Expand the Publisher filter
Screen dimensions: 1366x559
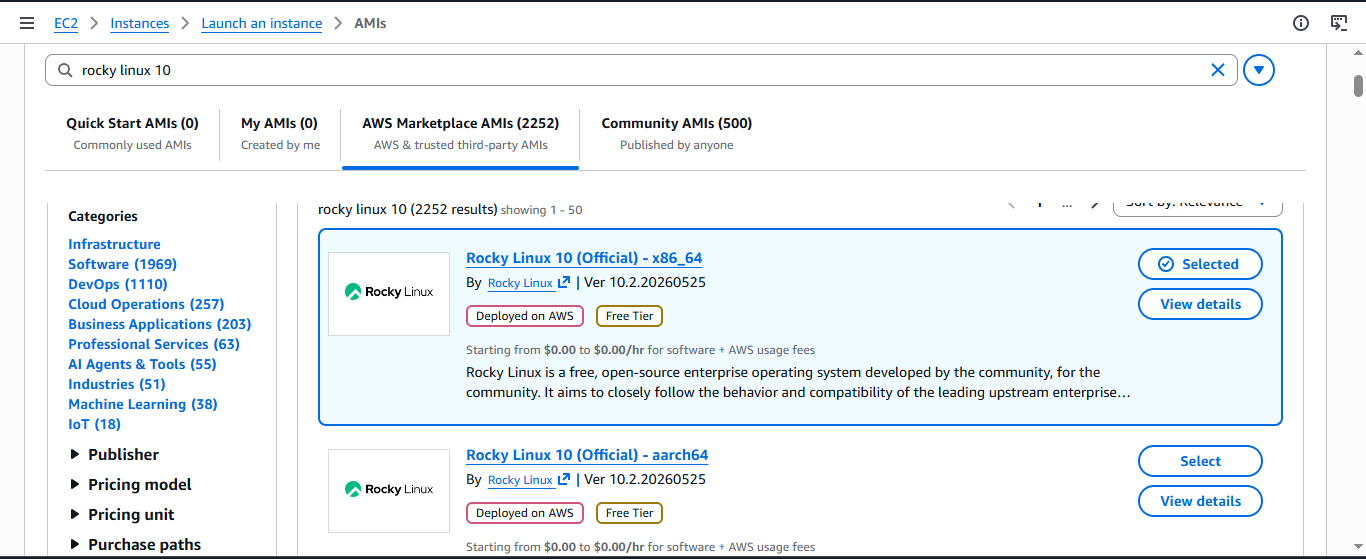point(113,454)
